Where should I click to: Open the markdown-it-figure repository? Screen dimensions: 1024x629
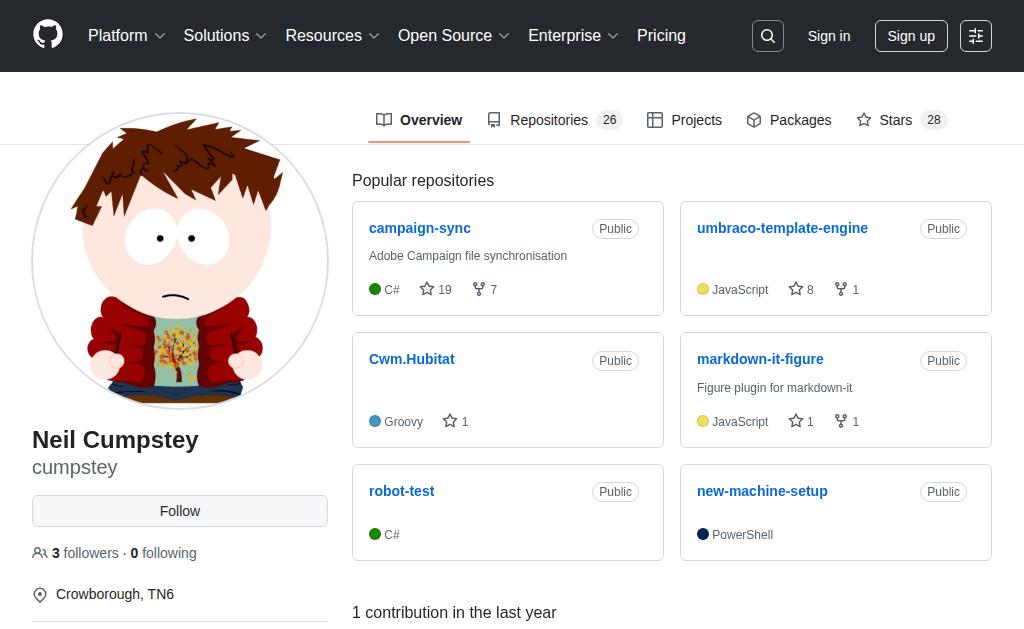click(x=760, y=359)
